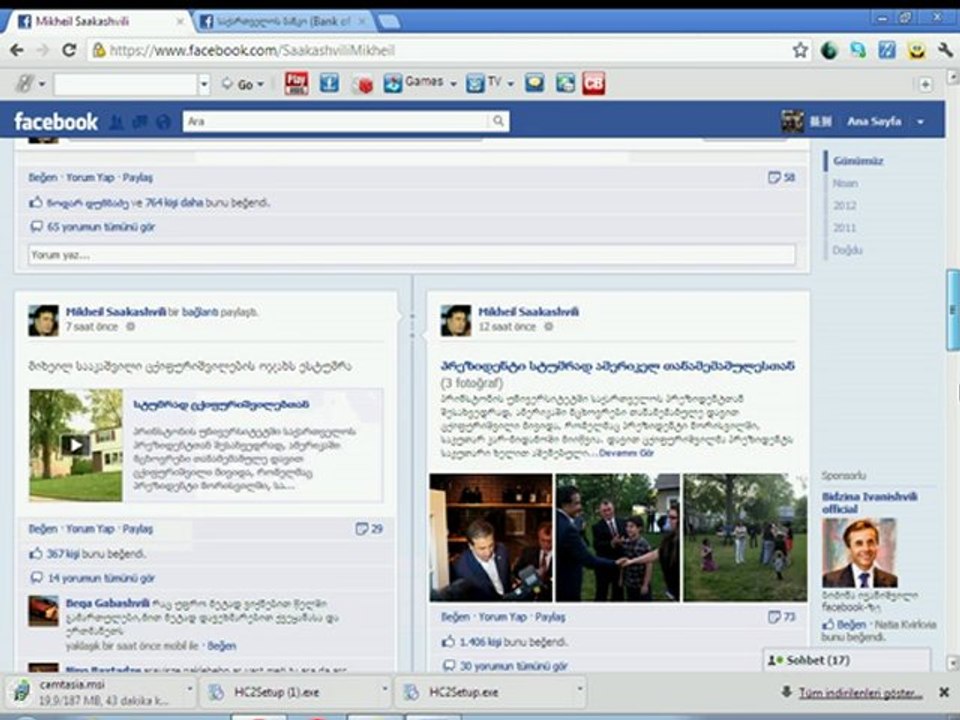The height and width of the screenshot is (720, 960).
Task: Like the Bidzina Ivanishvili sponsored page
Action: coord(851,624)
